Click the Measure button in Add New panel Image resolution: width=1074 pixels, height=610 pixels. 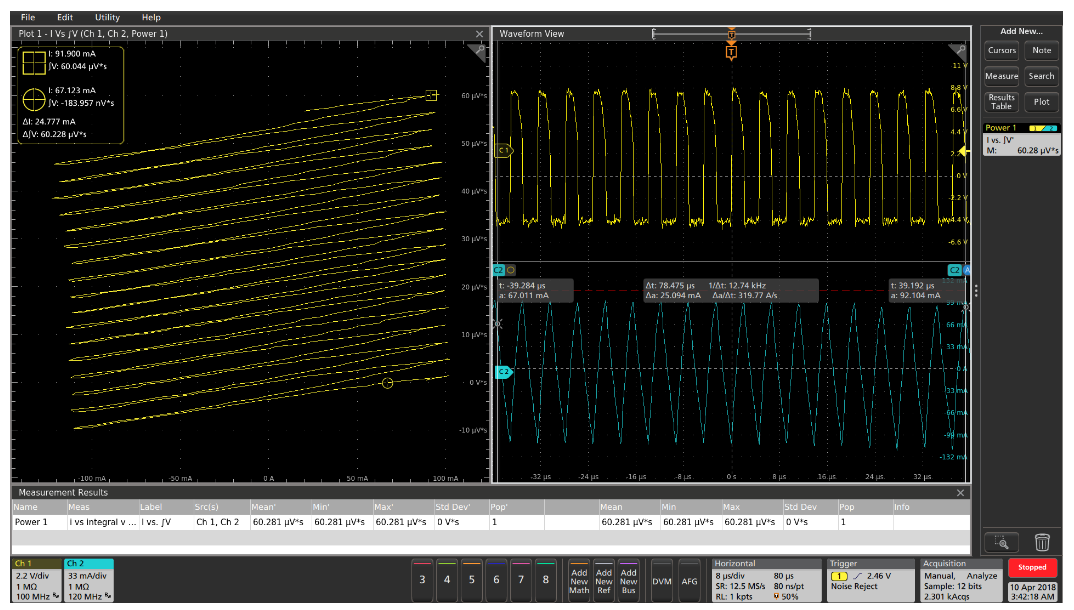[1002, 76]
